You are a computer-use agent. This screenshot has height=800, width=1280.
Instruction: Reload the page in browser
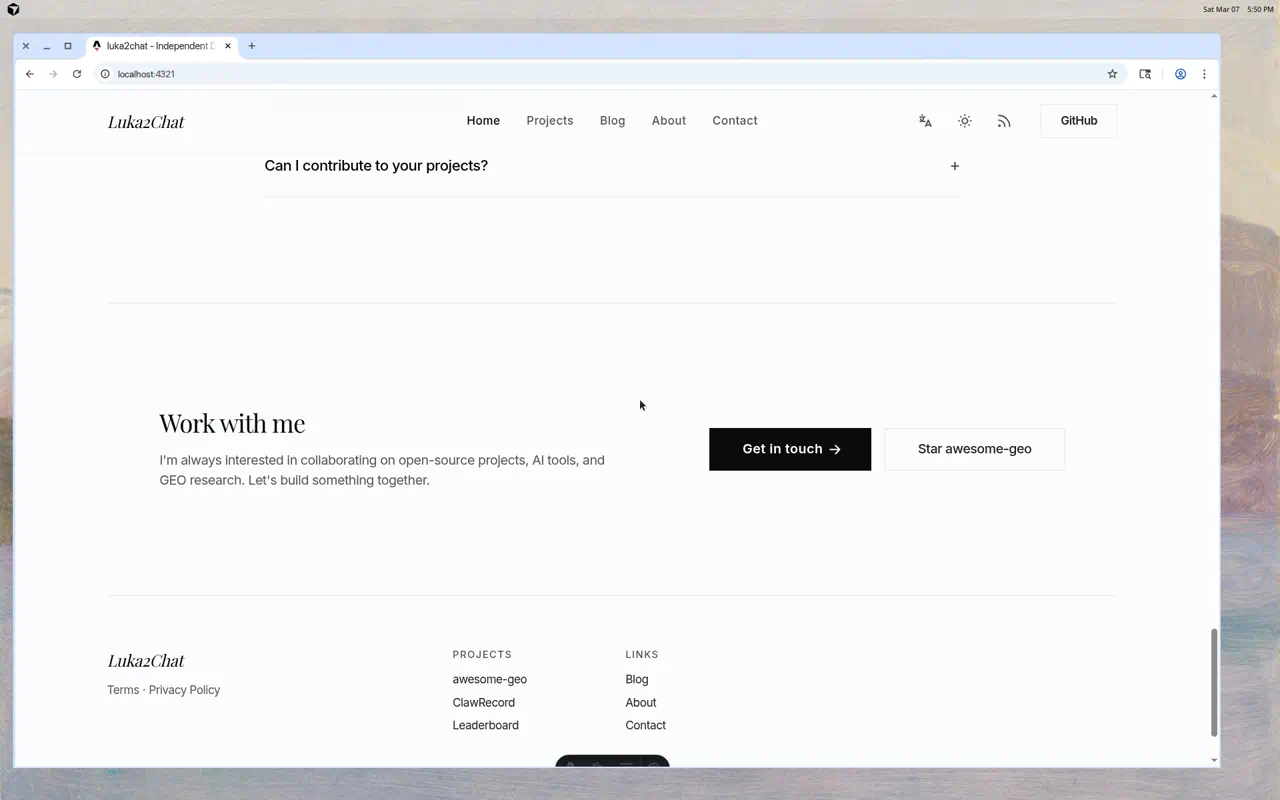click(x=77, y=74)
